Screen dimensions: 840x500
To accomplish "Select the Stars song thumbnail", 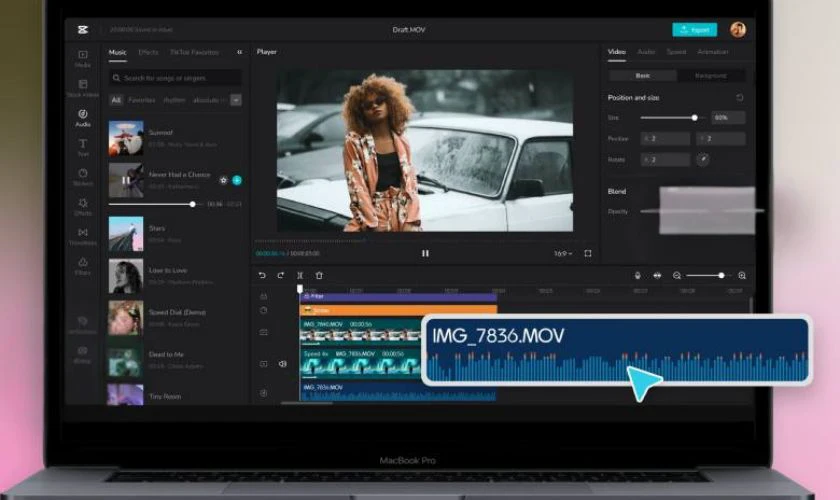I will click(x=126, y=234).
